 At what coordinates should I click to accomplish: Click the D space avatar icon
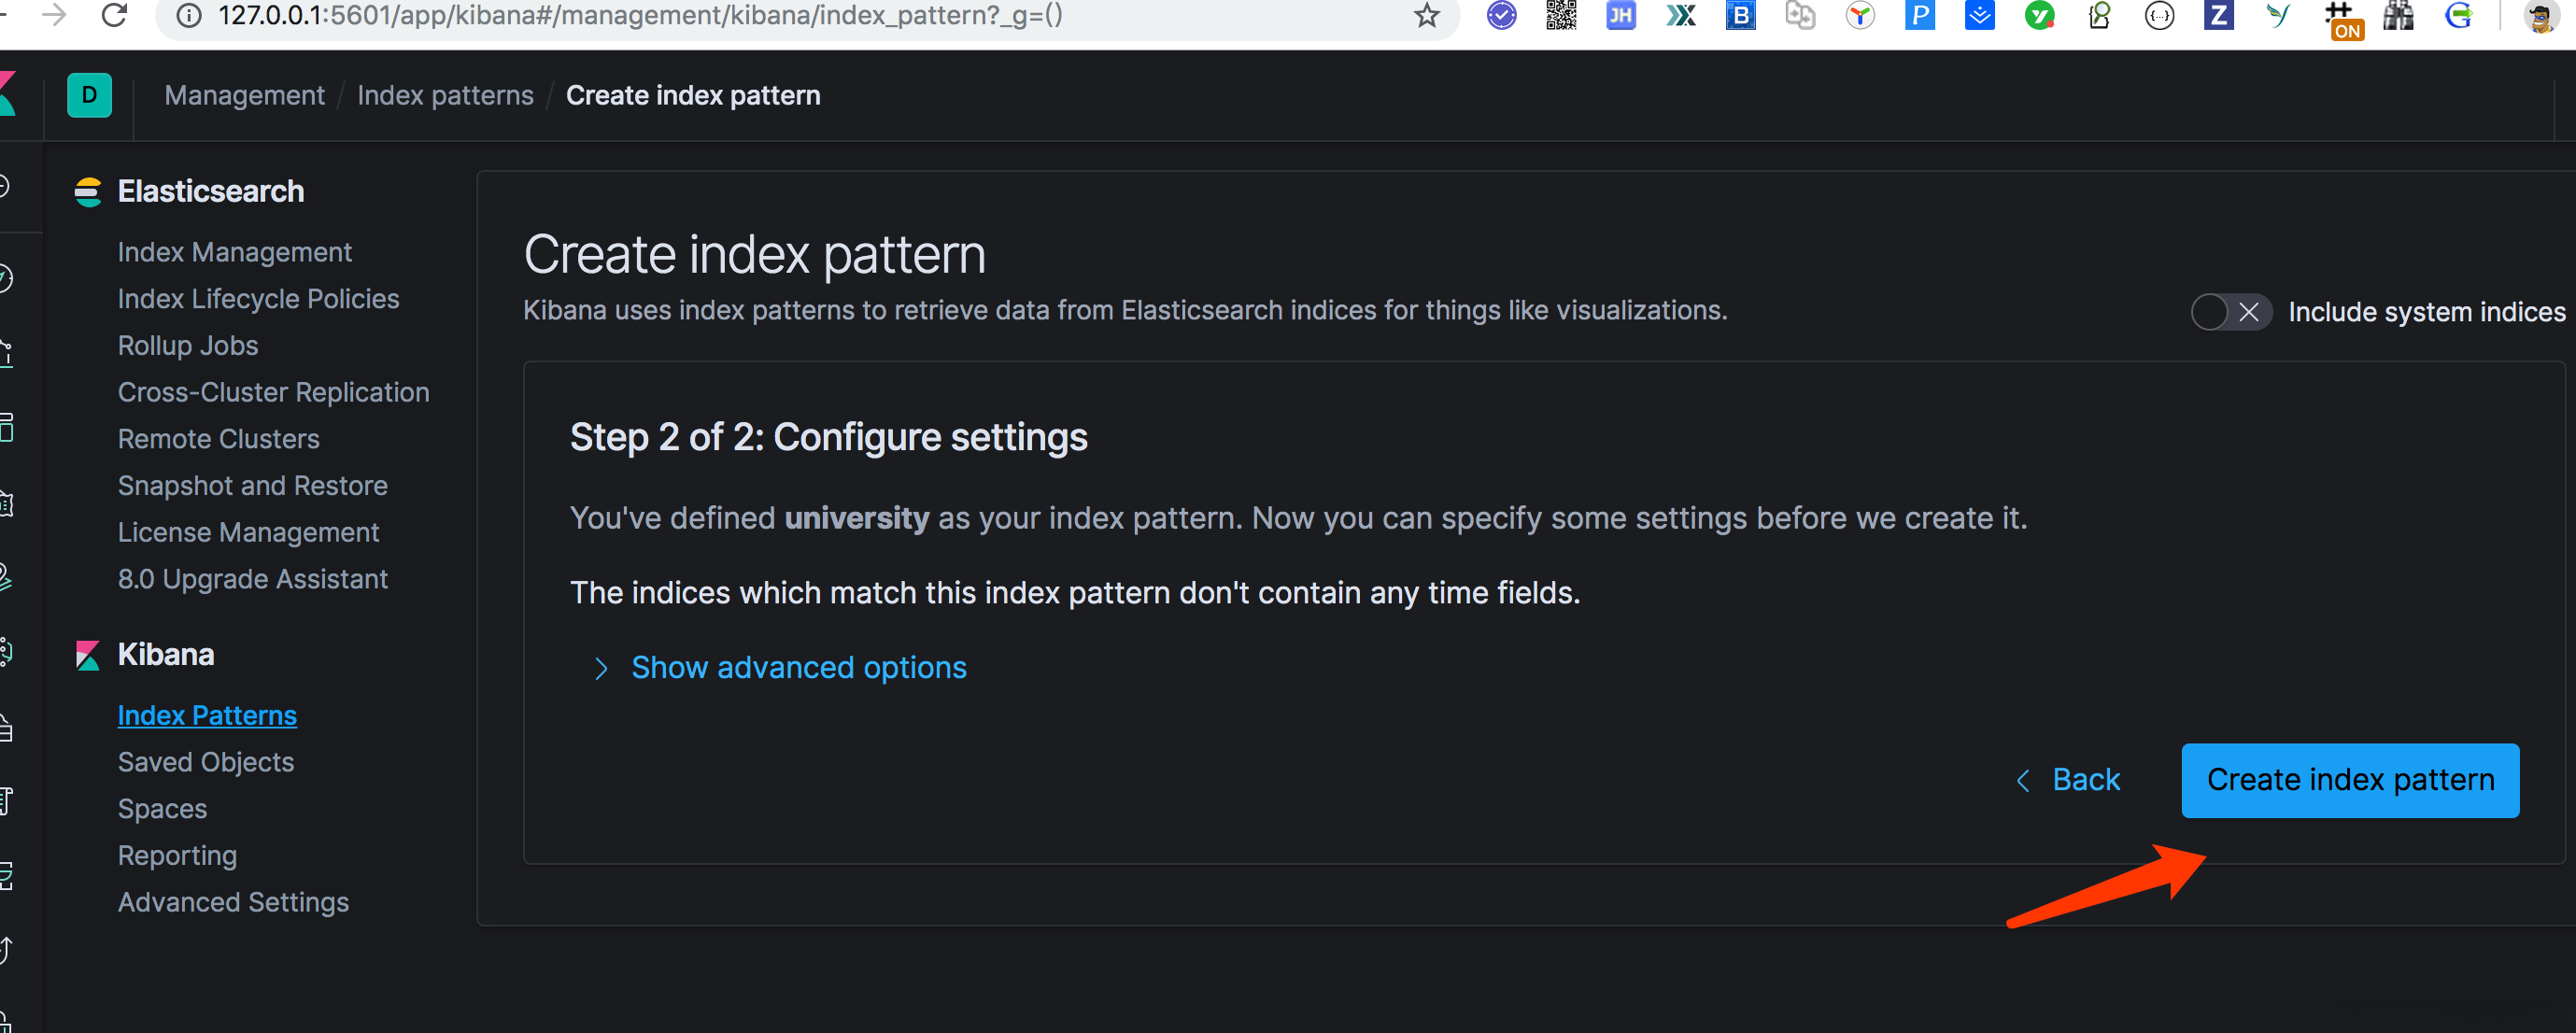pos(89,96)
